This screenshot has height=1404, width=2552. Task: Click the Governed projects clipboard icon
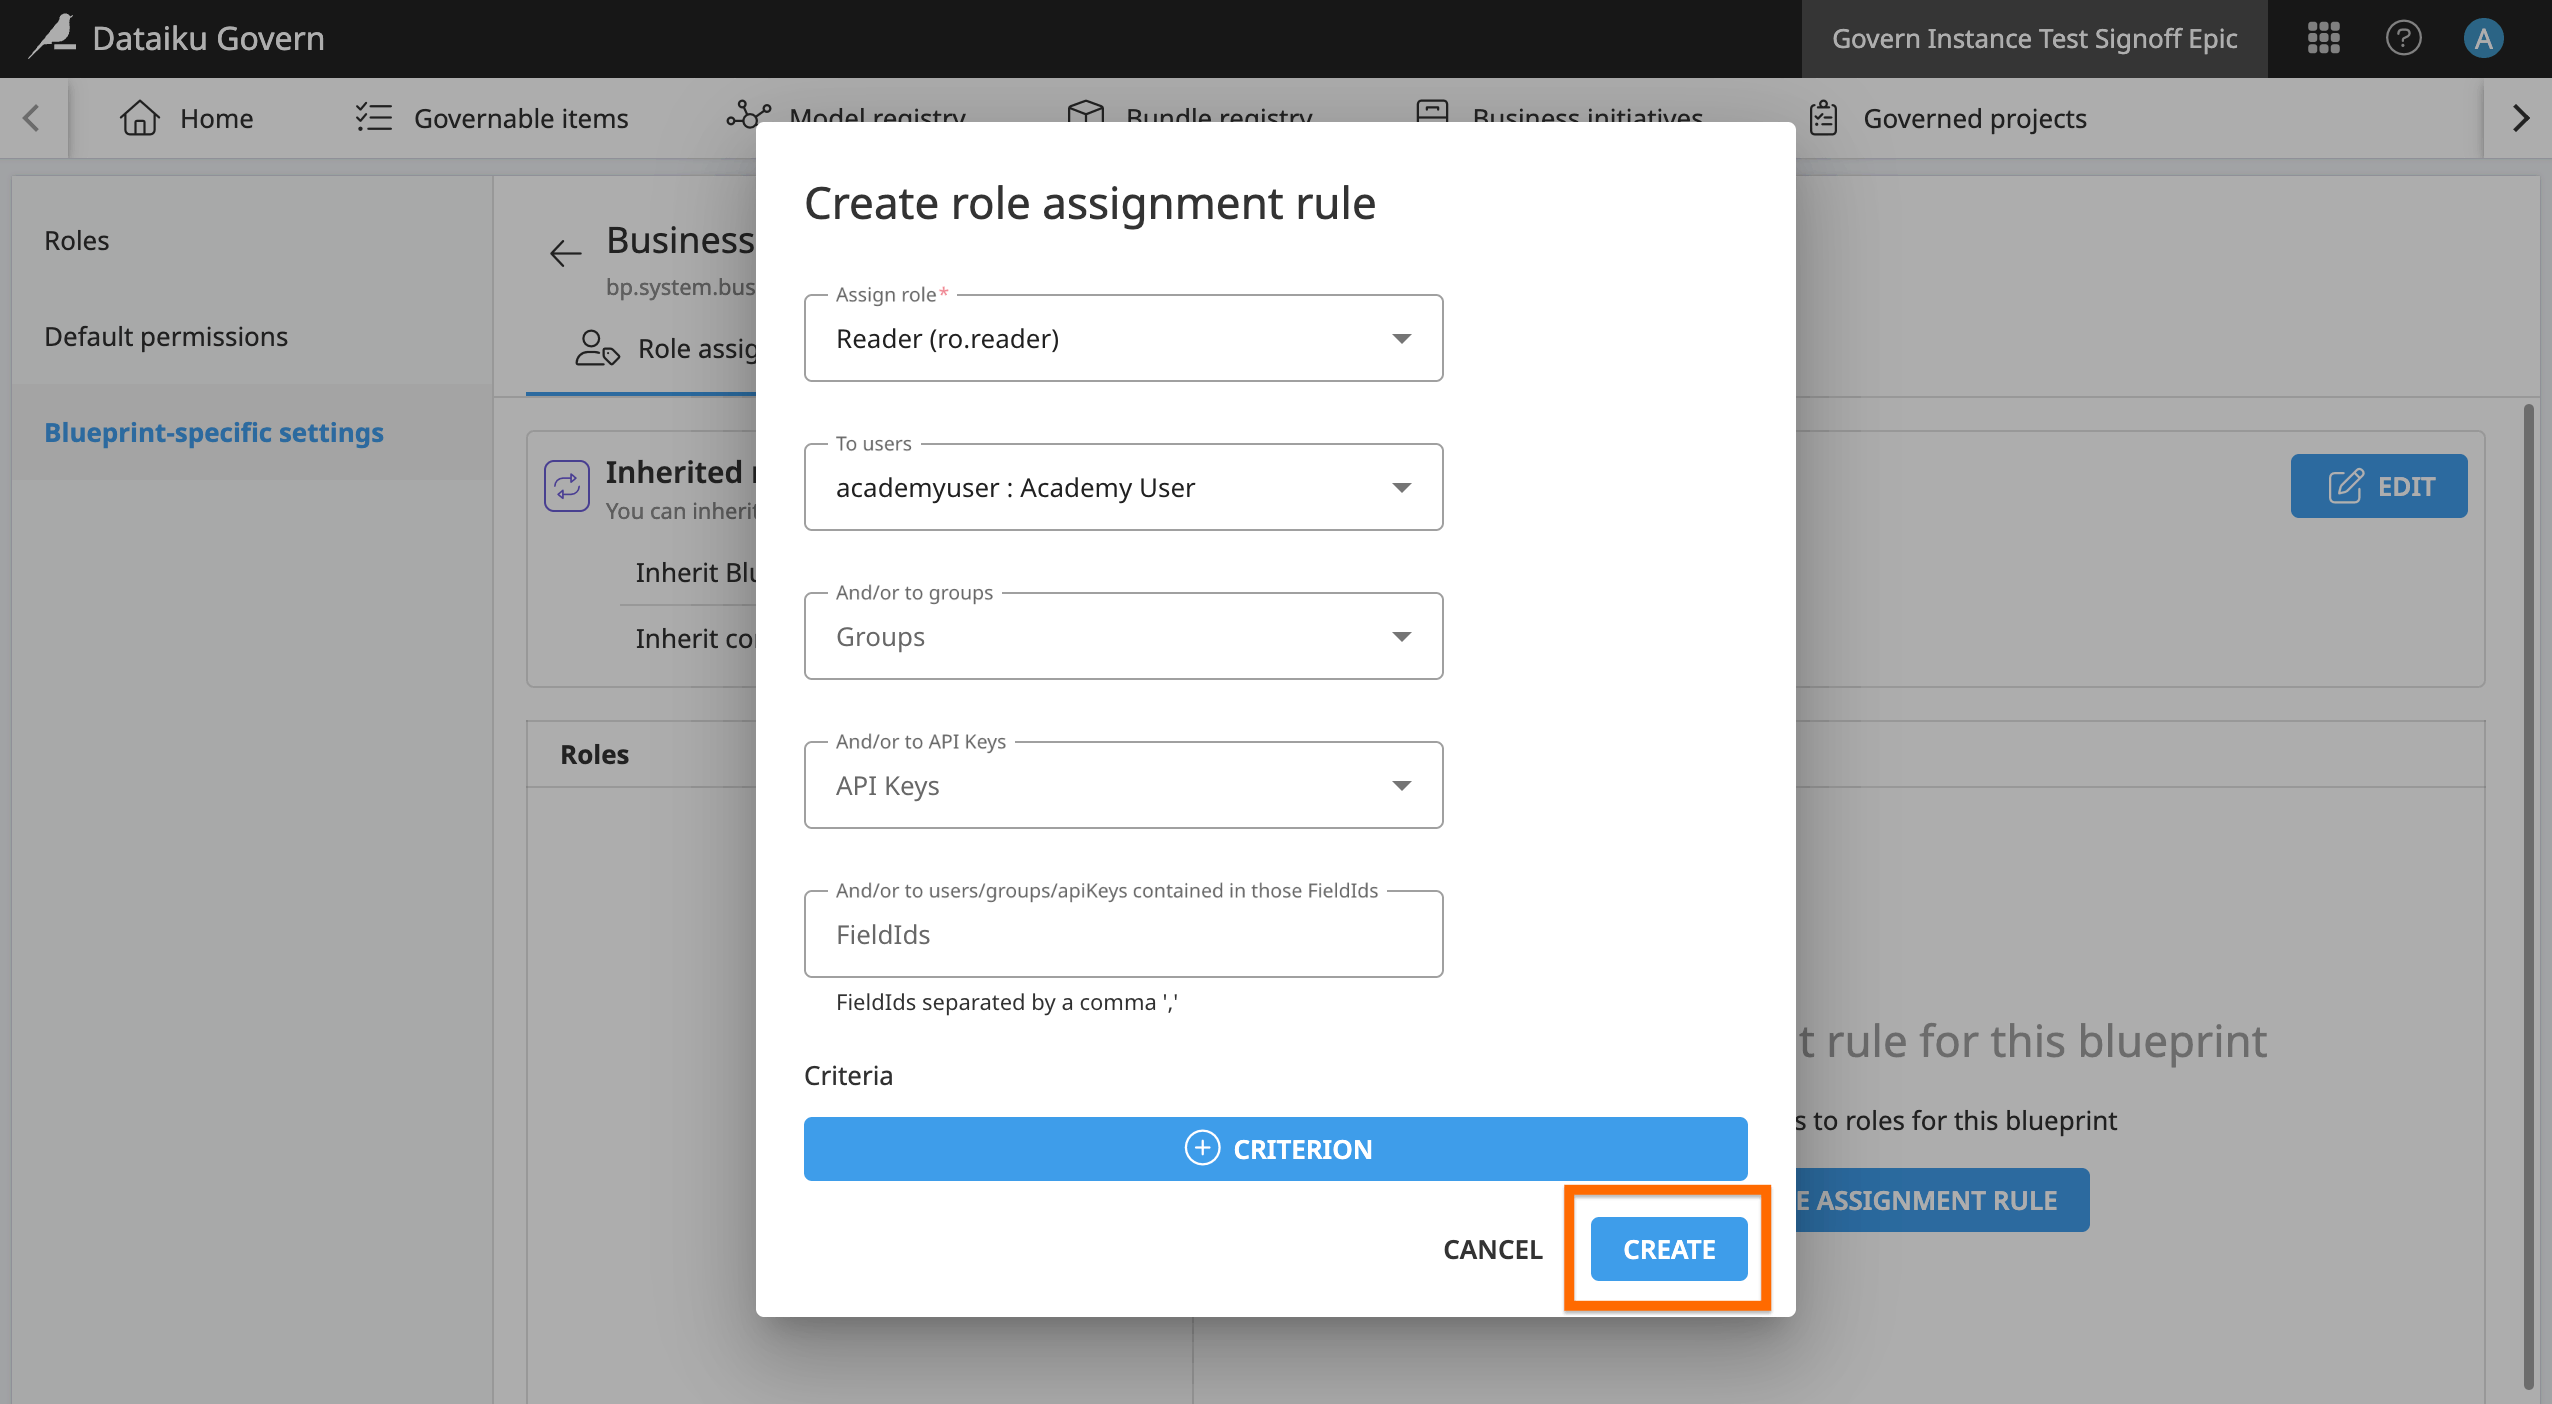point(1824,118)
